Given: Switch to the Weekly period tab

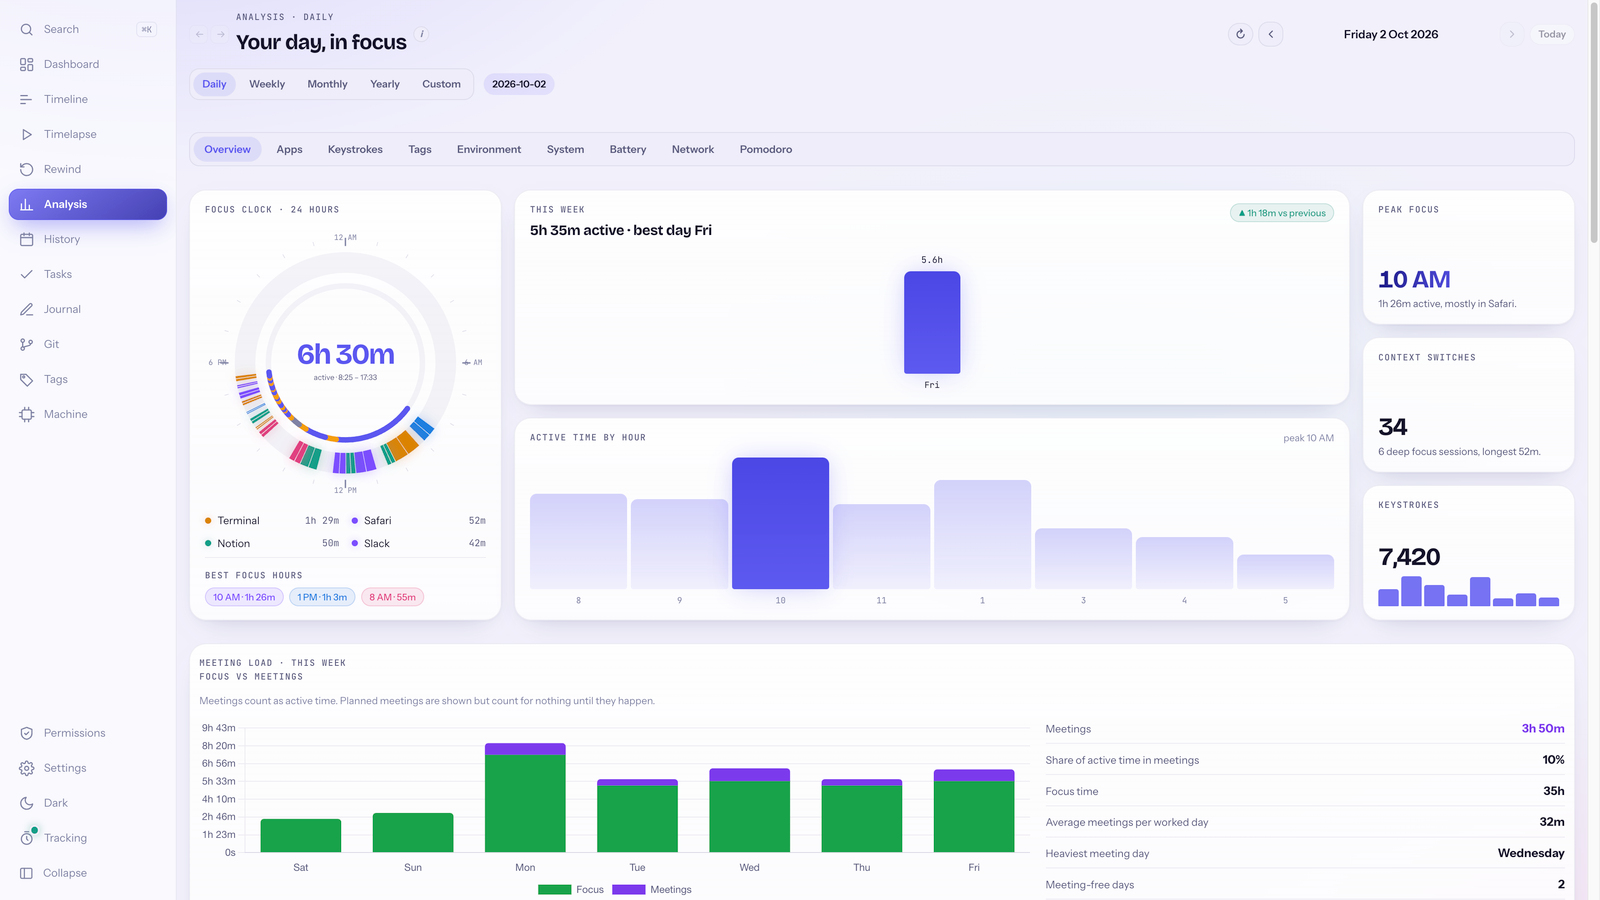Looking at the screenshot, I should tap(267, 84).
